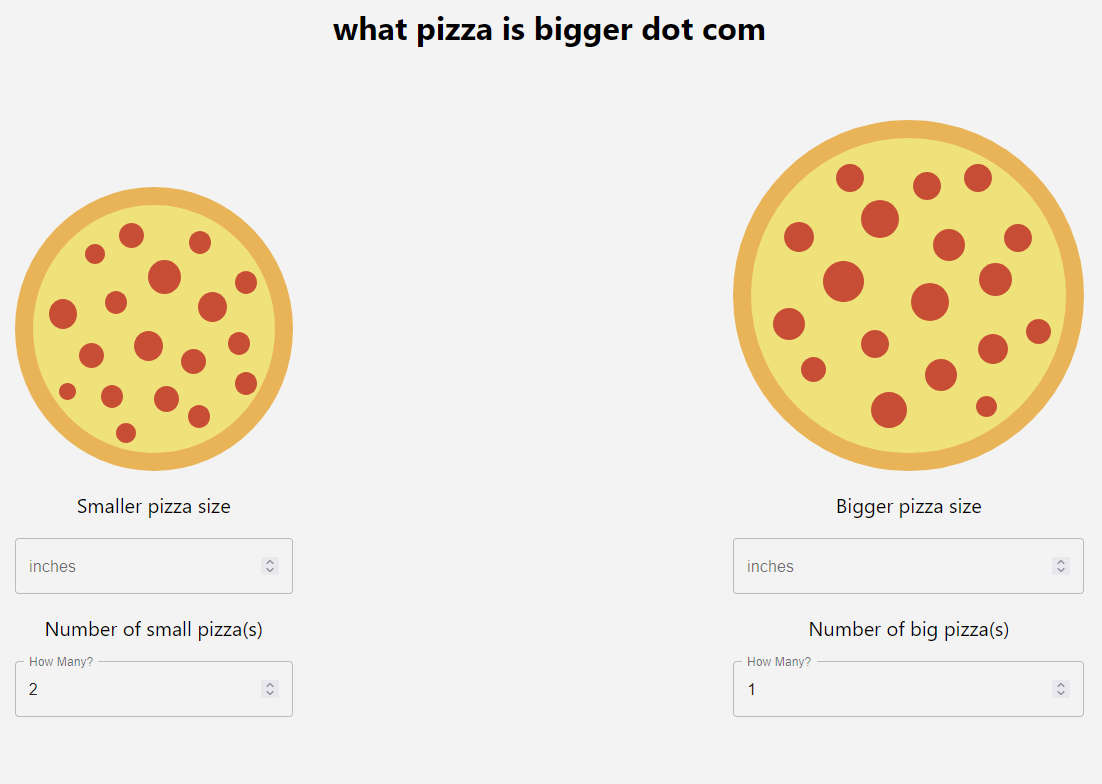Click the 'Number of big pizza(s)' label

(909, 629)
